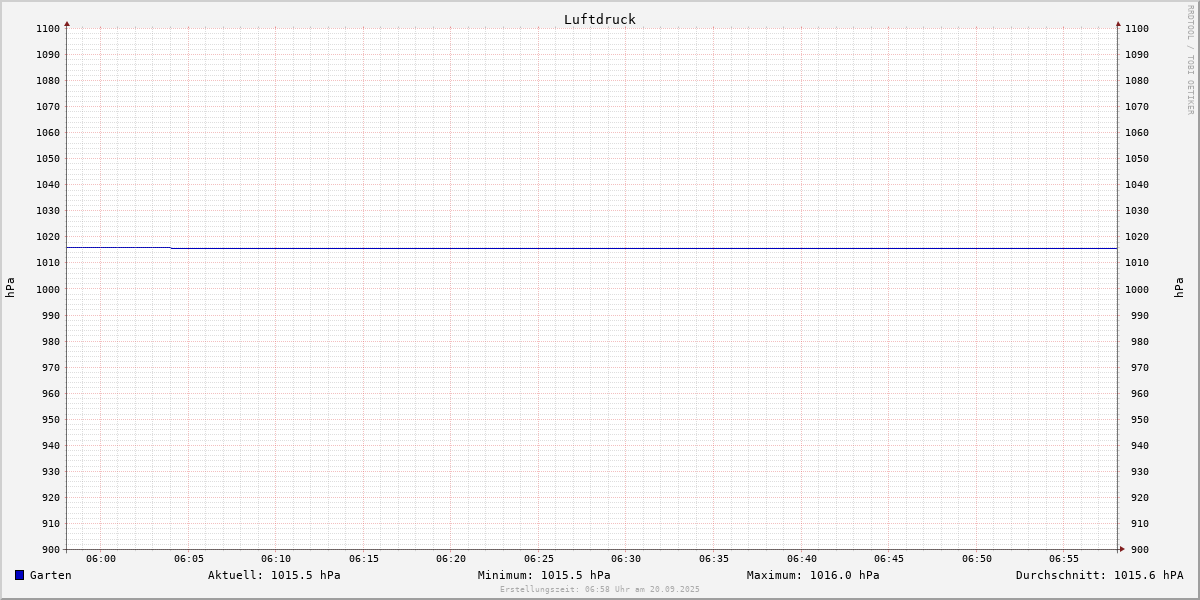1200x600 pixels.
Task: Click the Maximum: 1016.0 hPa value
Action: point(813,575)
